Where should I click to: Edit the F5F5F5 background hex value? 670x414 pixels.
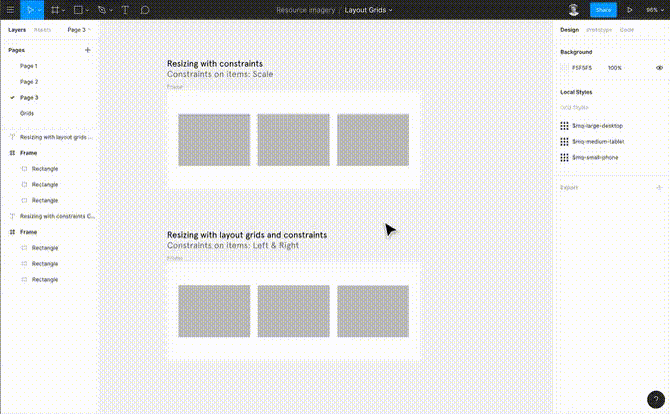(582, 68)
